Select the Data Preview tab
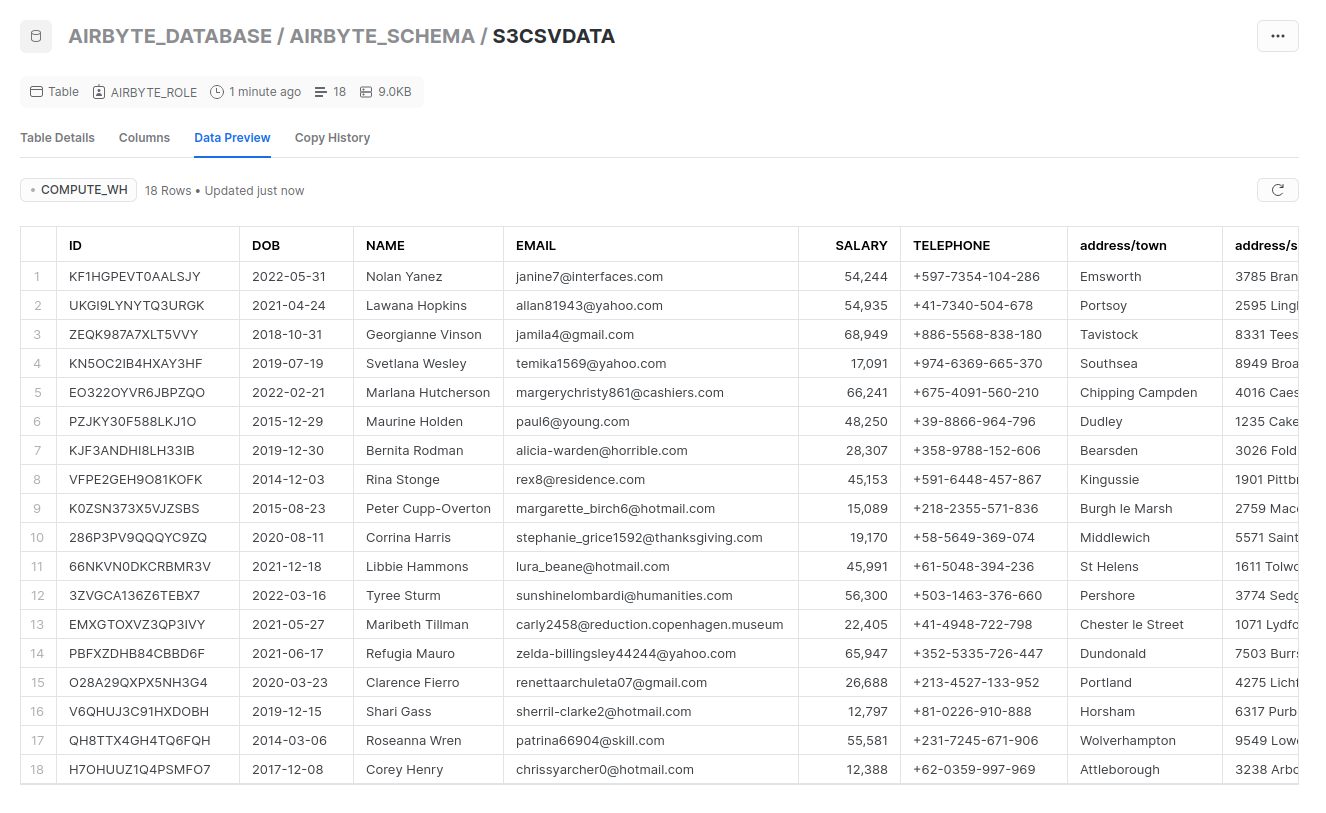This screenshot has width=1326, height=813. (232, 137)
